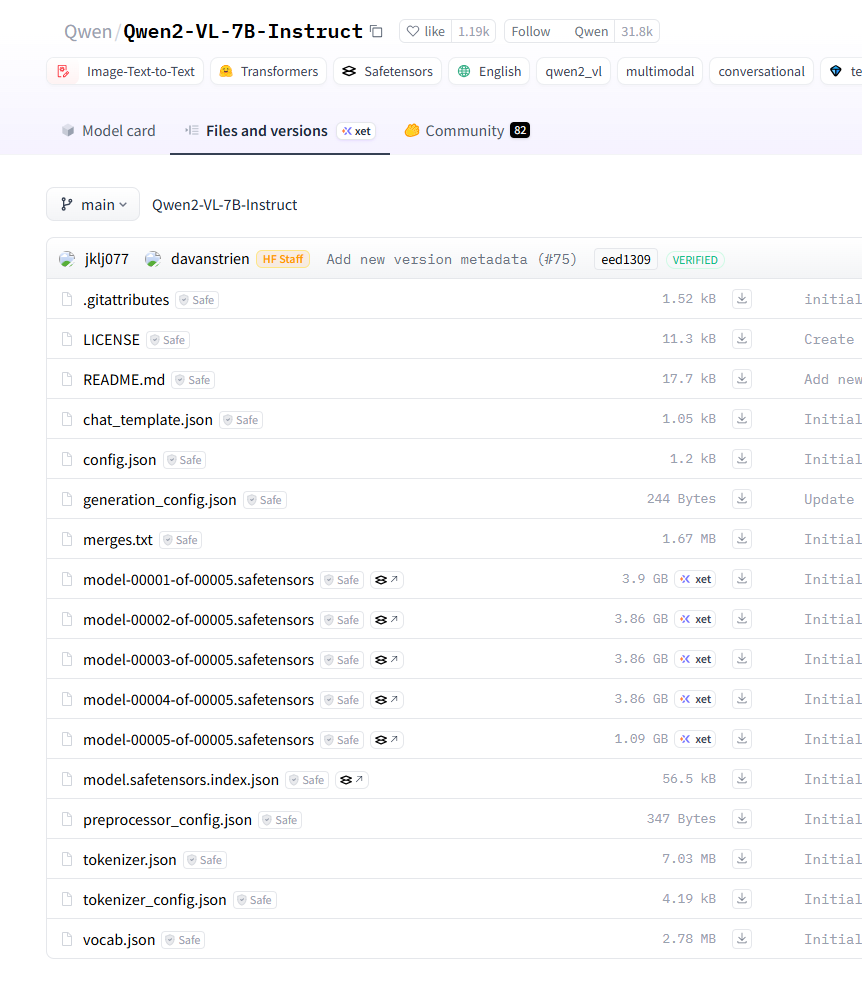Switch to the Model card tab

pos(109,131)
